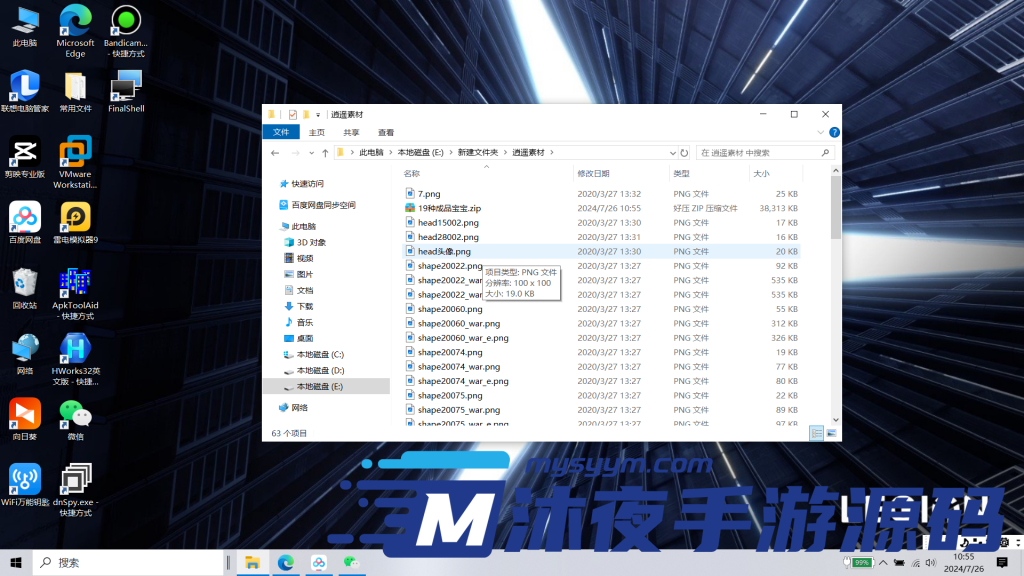Open the 文件 menu
Viewport: 1024px width, 576px height.
(x=281, y=131)
